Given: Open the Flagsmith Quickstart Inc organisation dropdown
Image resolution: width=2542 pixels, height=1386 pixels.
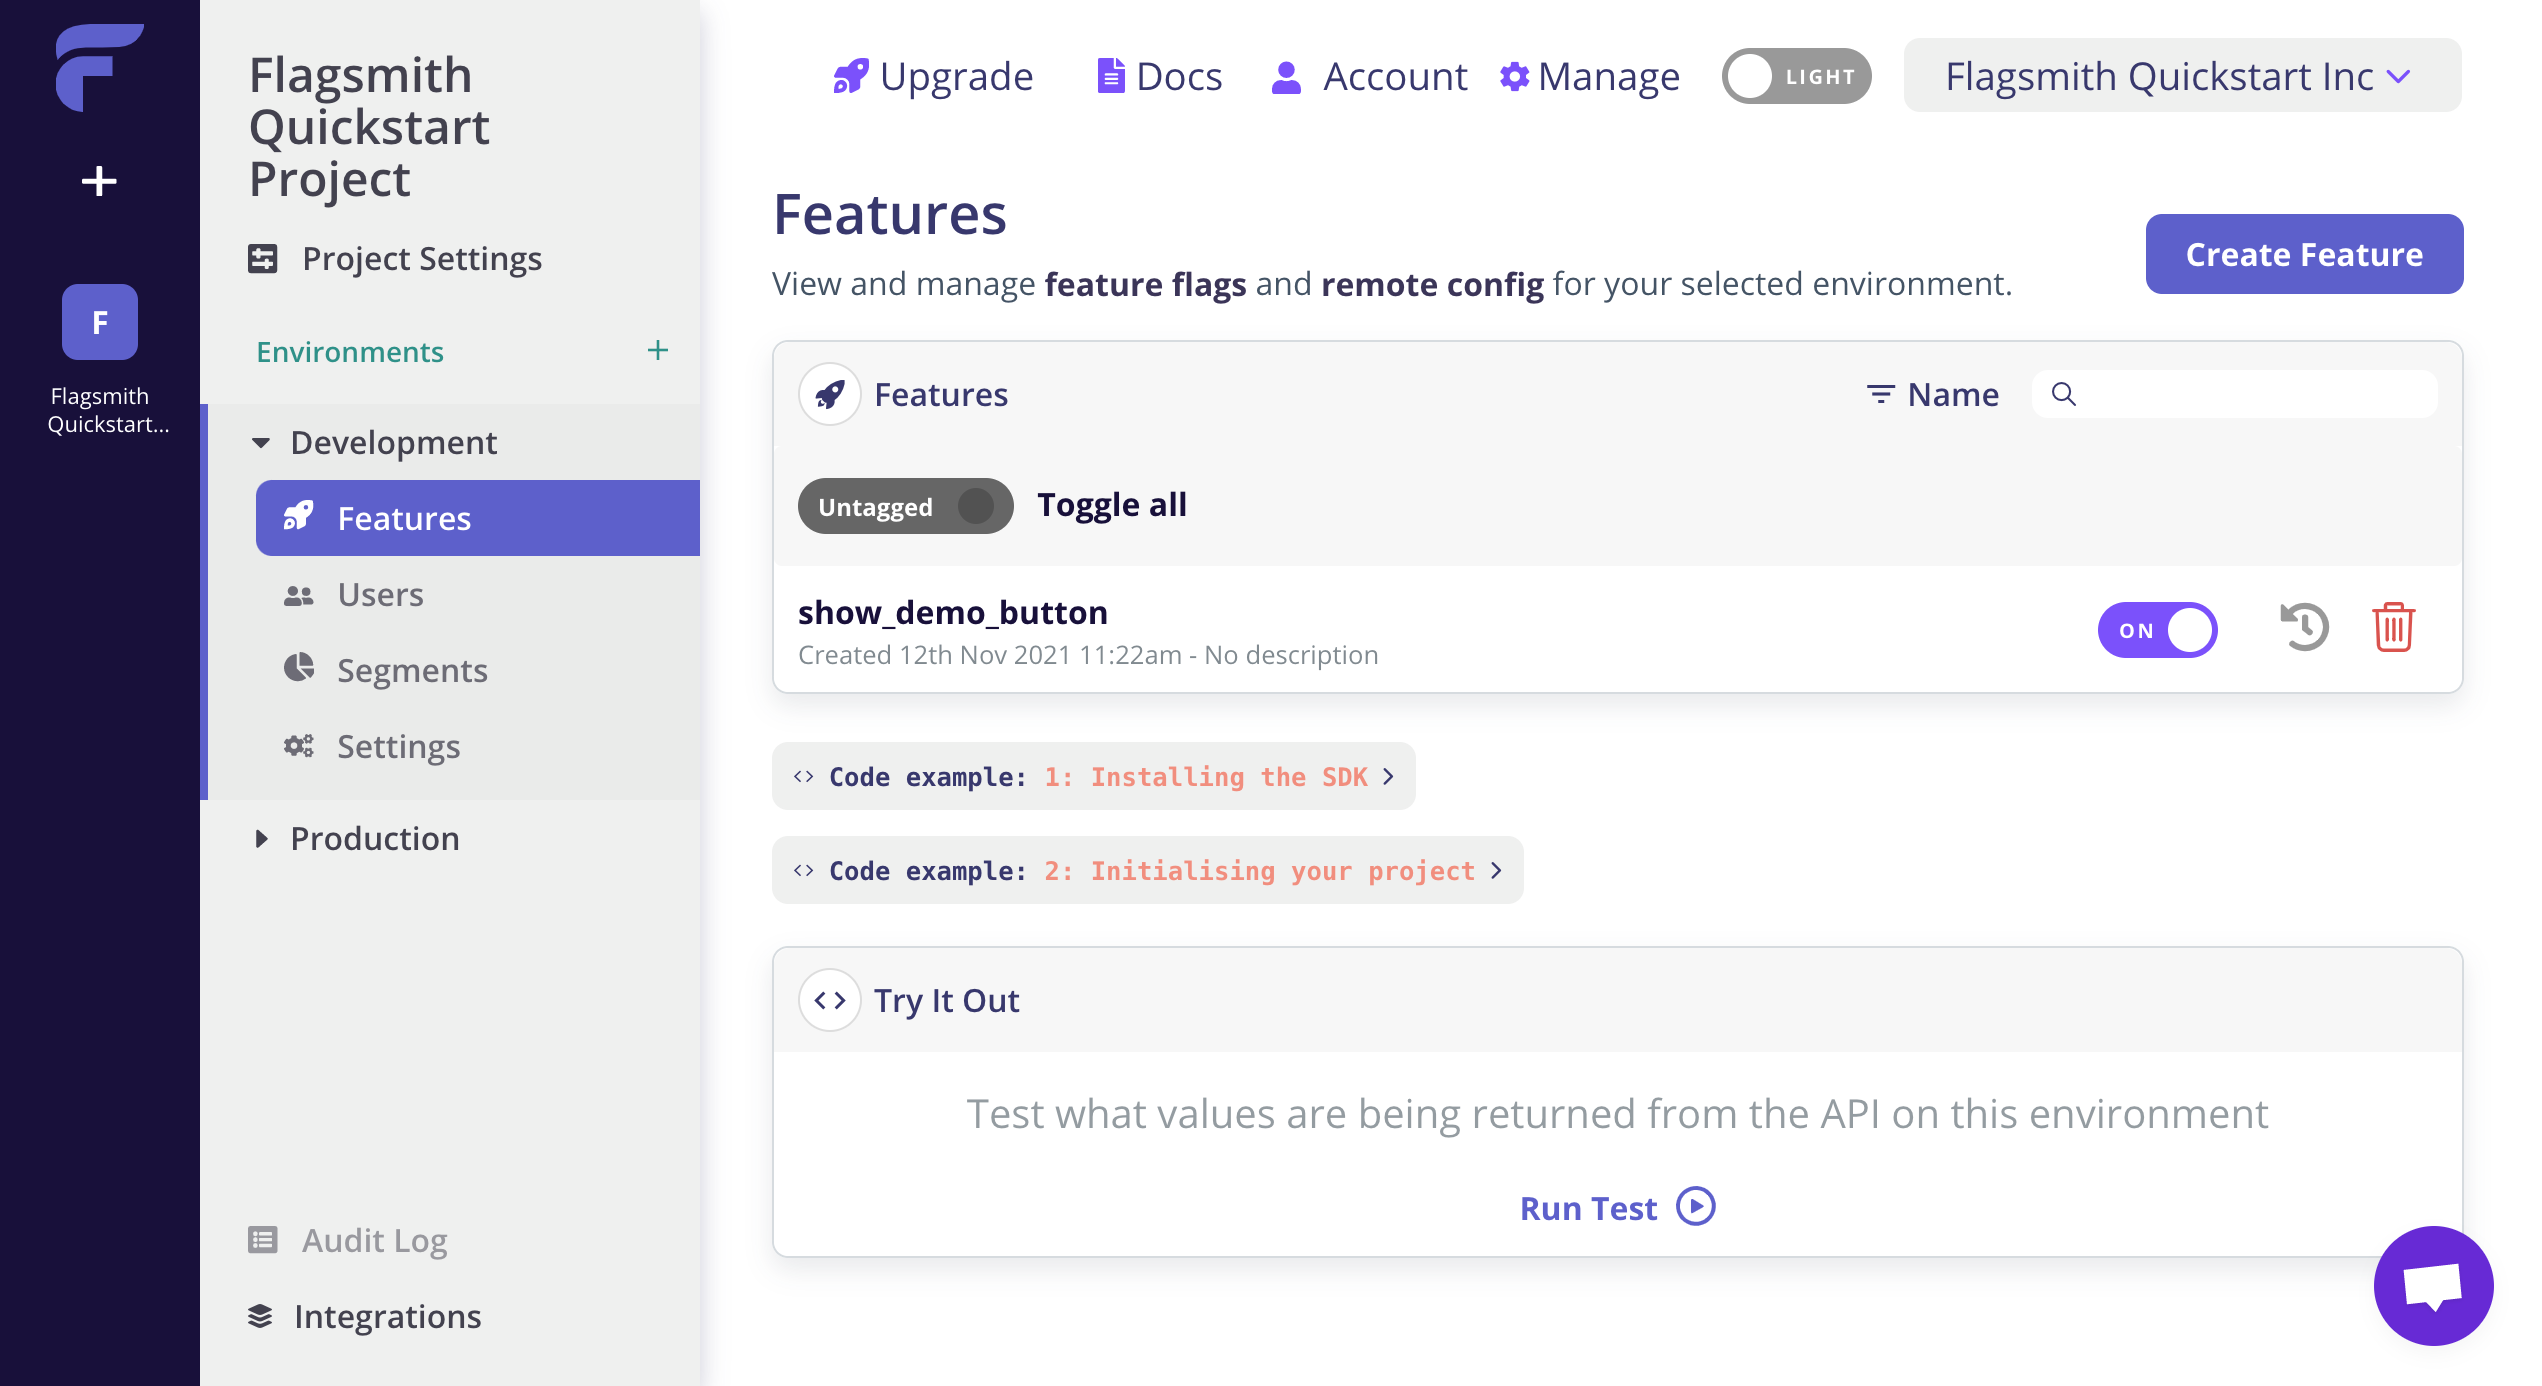Looking at the screenshot, I should click(x=2181, y=76).
